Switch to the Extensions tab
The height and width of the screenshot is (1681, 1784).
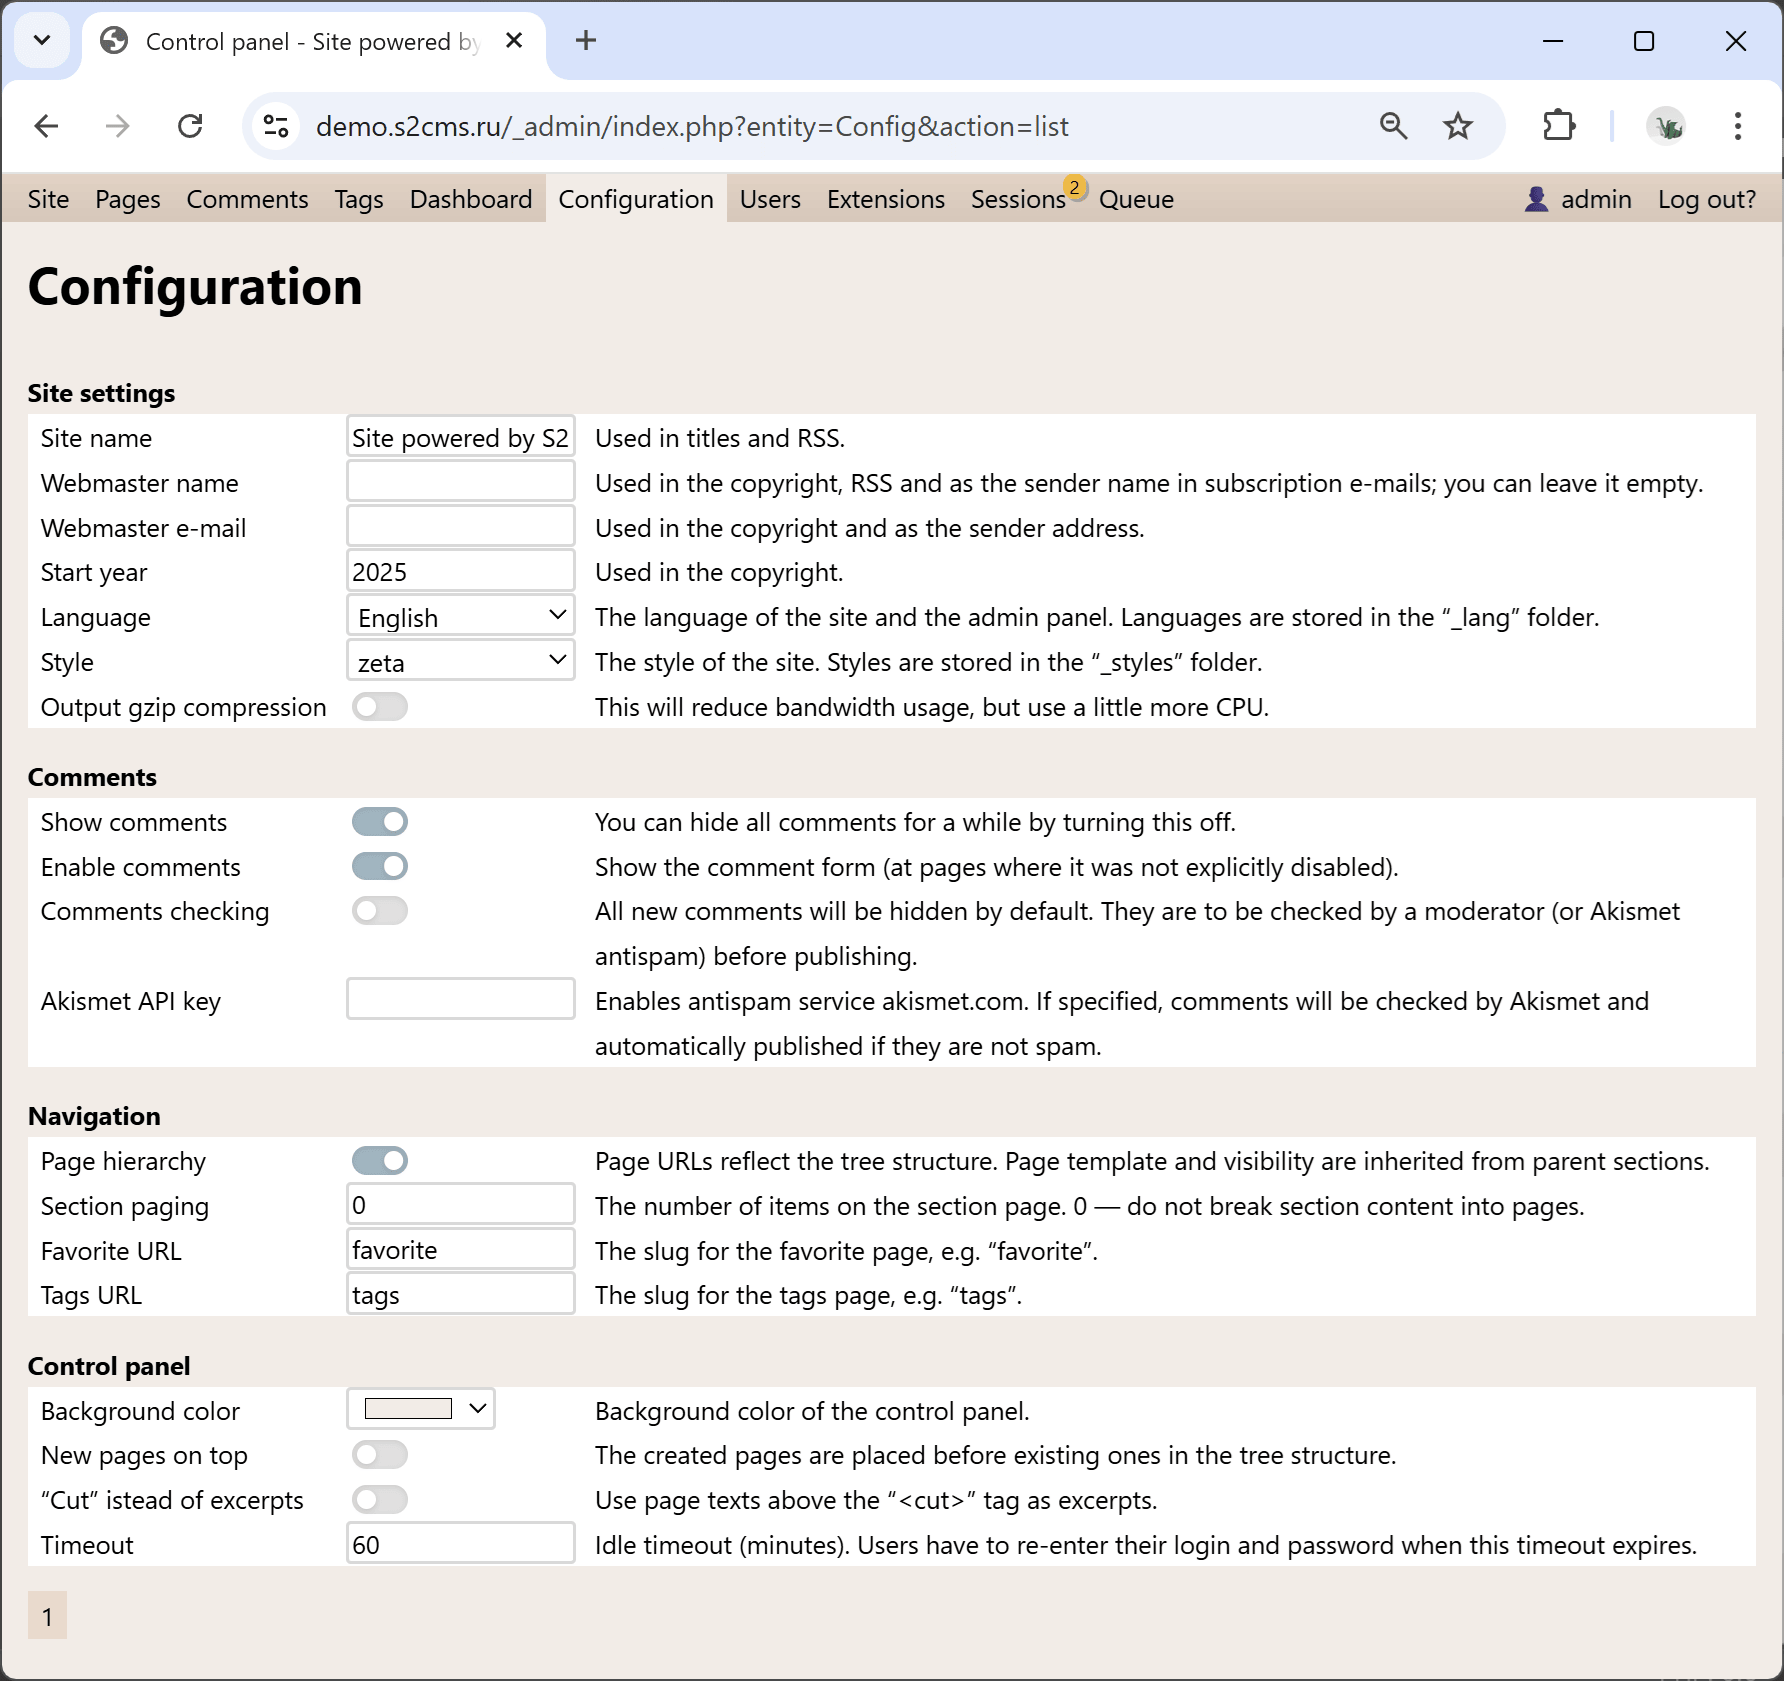point(886,199)
